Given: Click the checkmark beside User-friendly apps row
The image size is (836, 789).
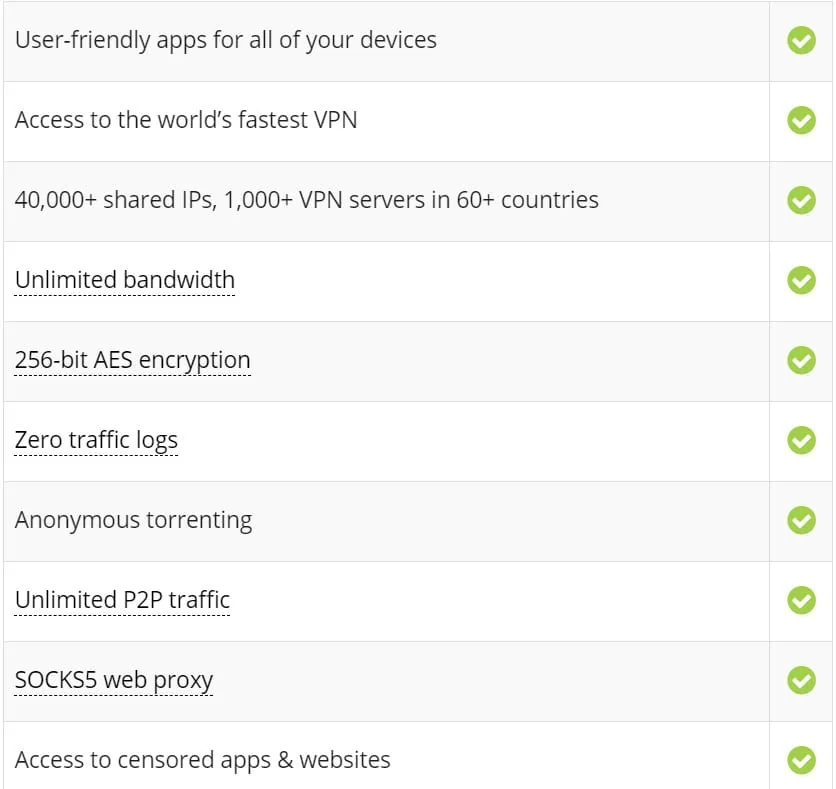Looking at the screenshot, I should (801, 40).
